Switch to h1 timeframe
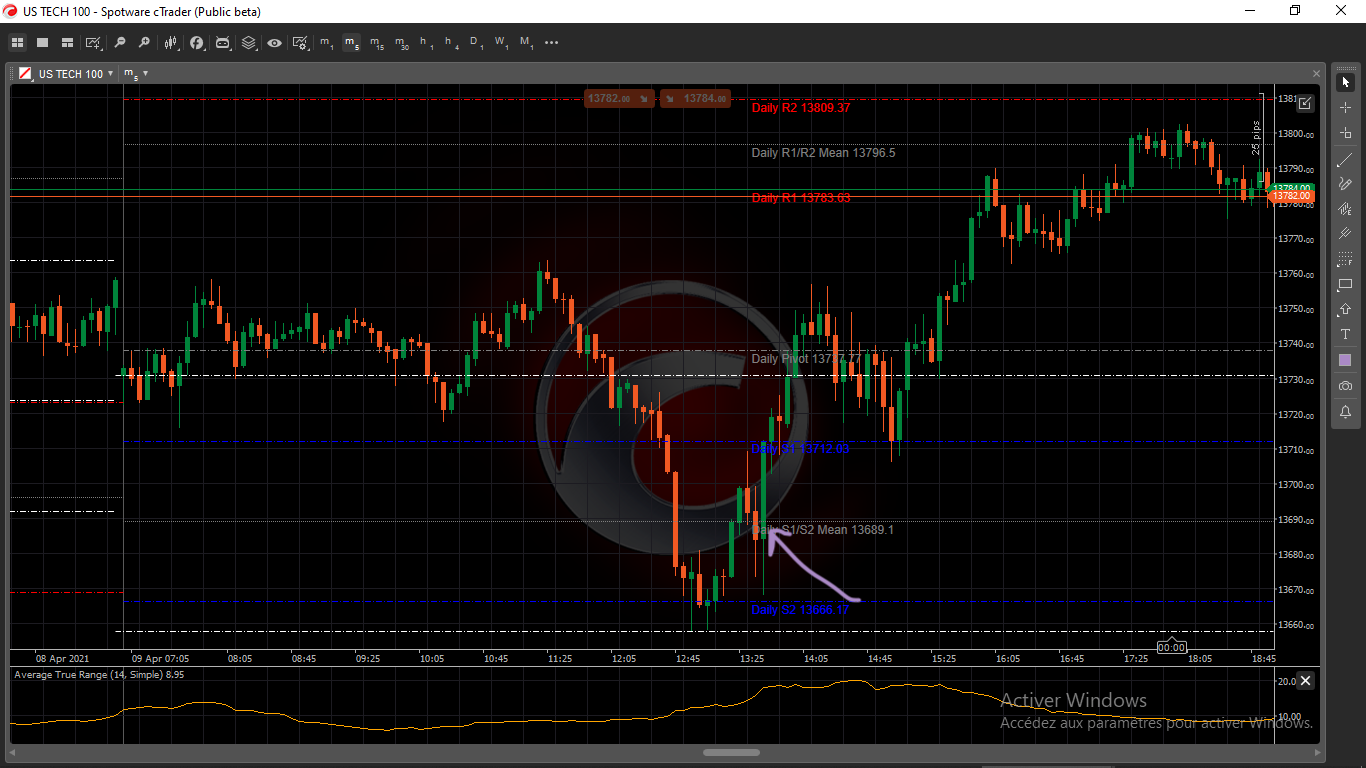Viewport: 1366px width, 768px height. click(x=426, y=43)
